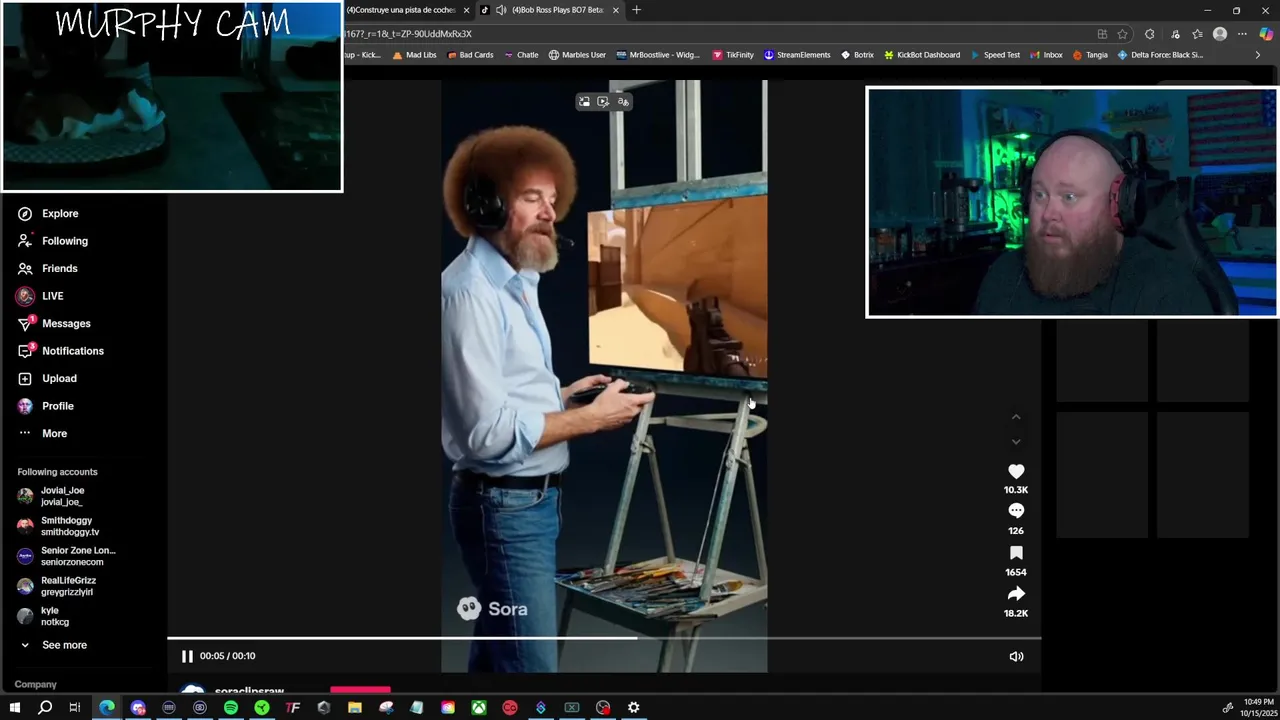This screenshot has height=720, width=1280.
Task: Open the Mad Libs bookmark
Action: [414, 55]
